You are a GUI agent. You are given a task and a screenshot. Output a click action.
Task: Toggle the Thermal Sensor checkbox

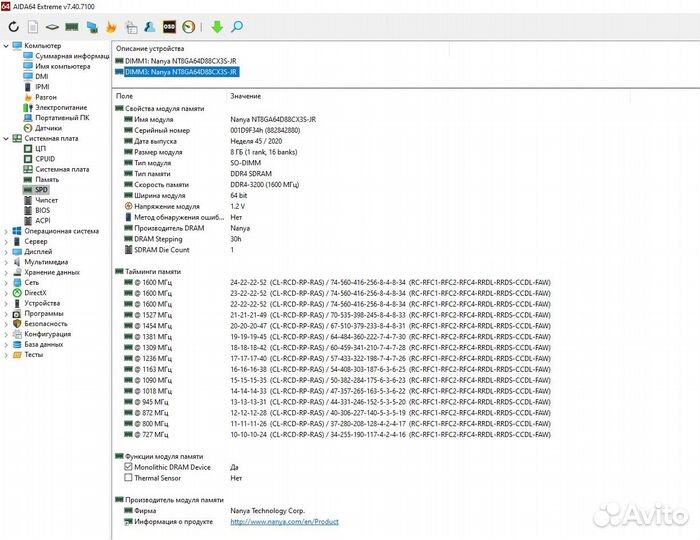tap(127, 478)
